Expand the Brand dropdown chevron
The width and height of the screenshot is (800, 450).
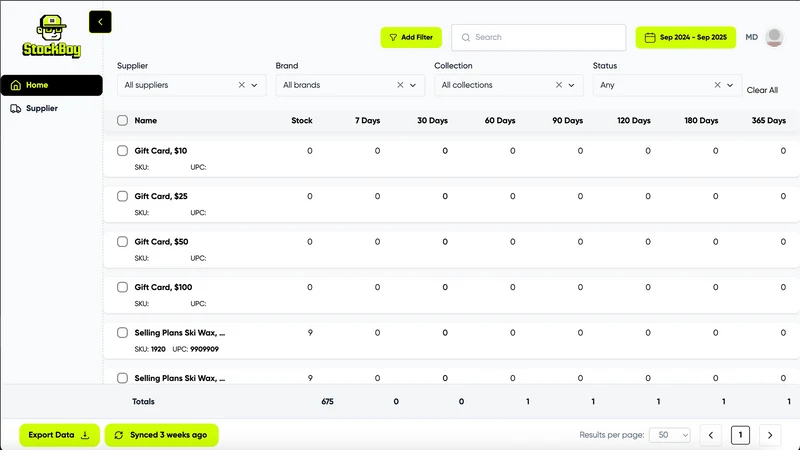click(413, 85)
